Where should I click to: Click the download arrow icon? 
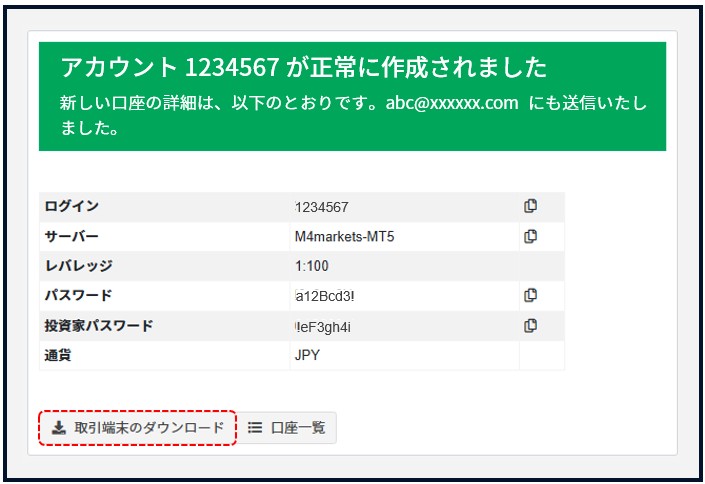click(x=59, y=428)
